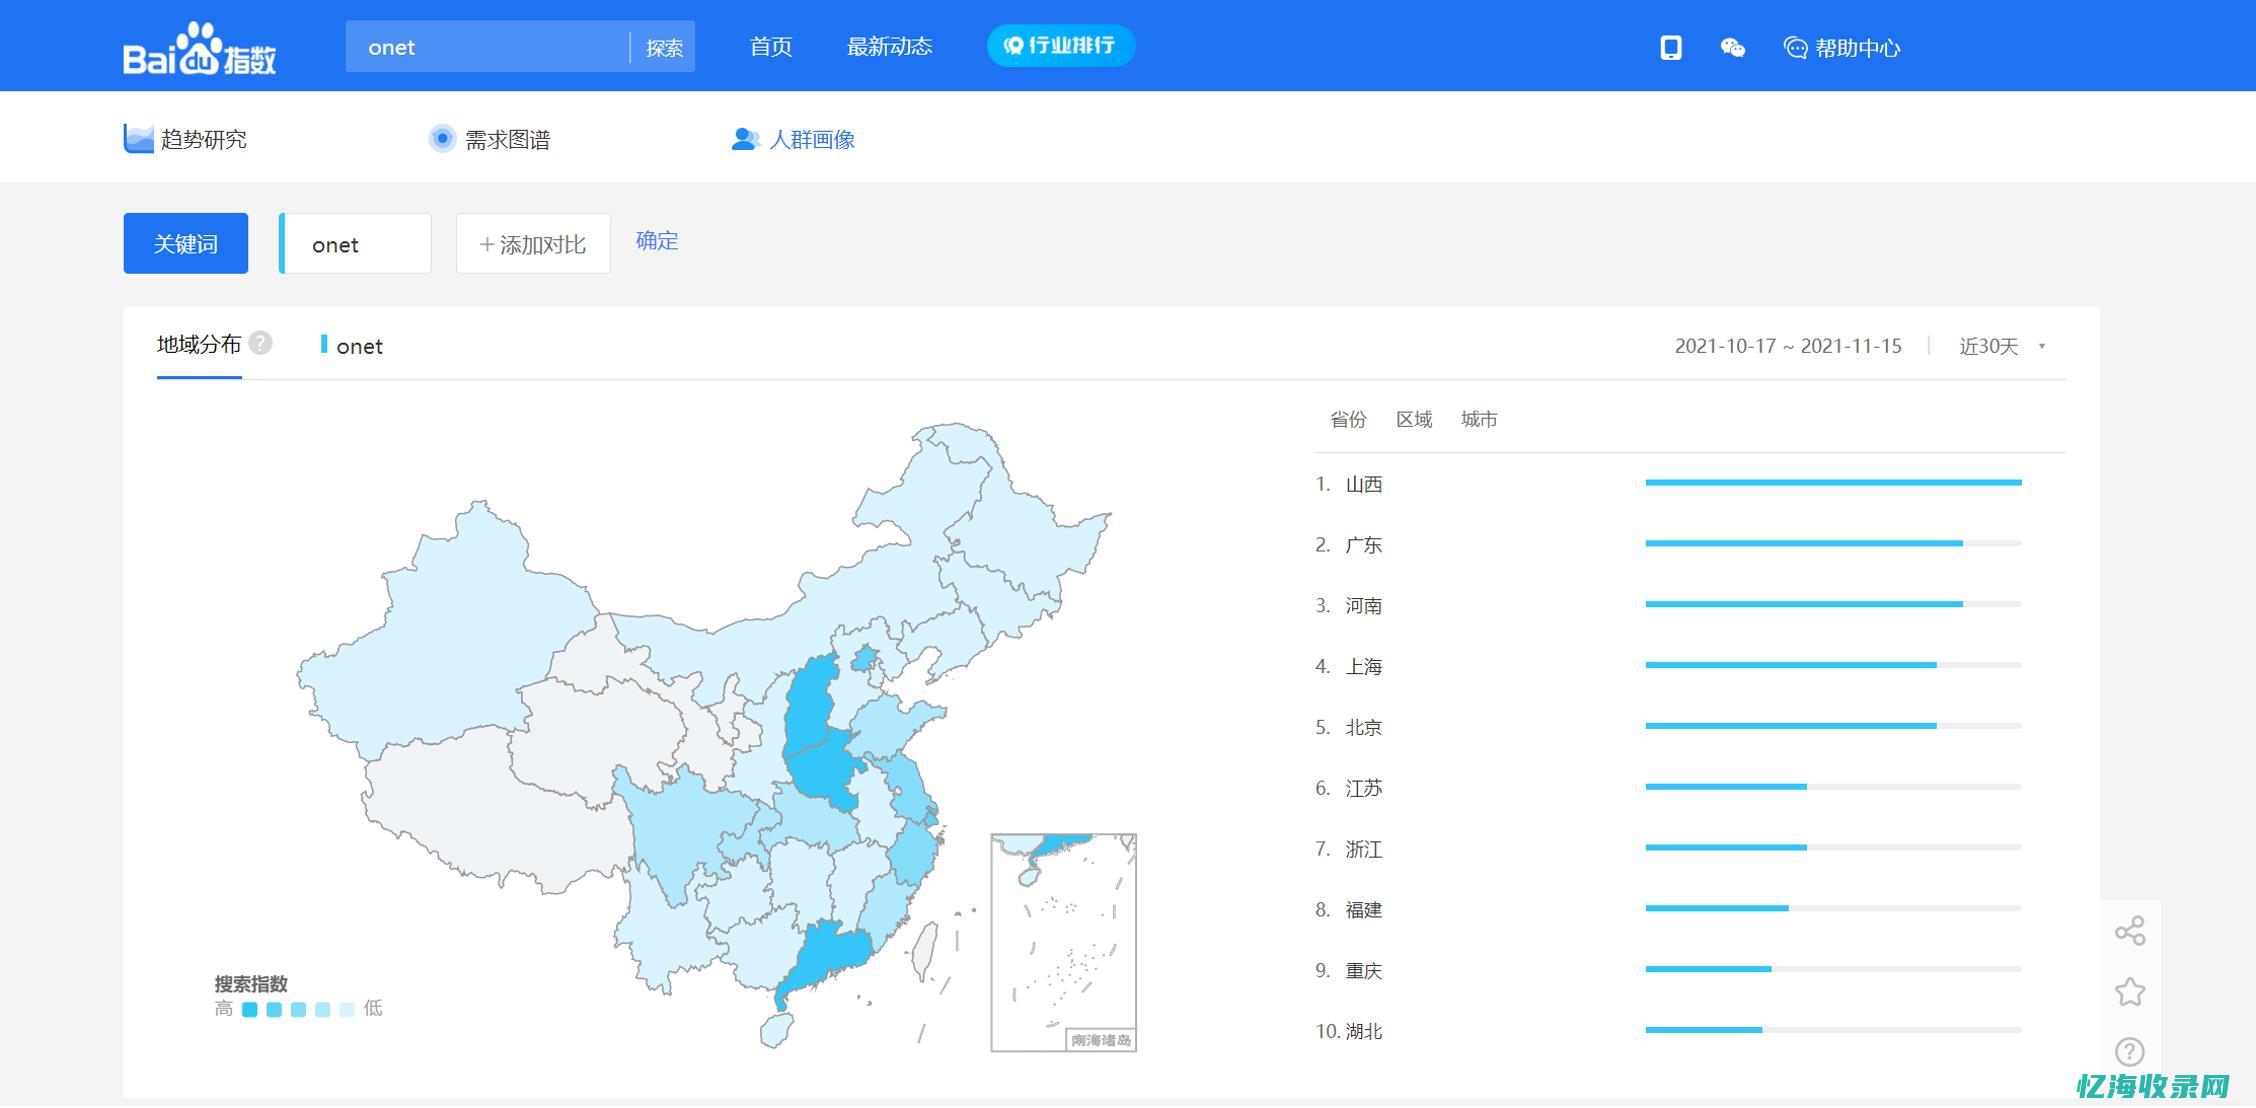Expand the 添加对比 comparison option

(533, 243)
